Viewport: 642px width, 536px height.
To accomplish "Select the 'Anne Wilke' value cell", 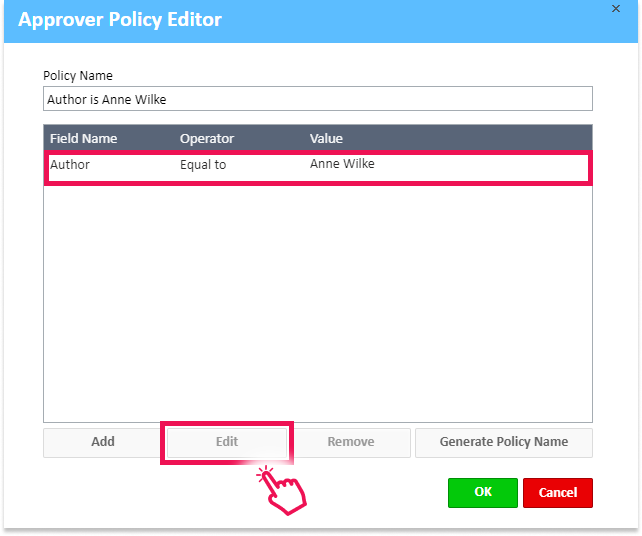I will (x=342, y=164).
